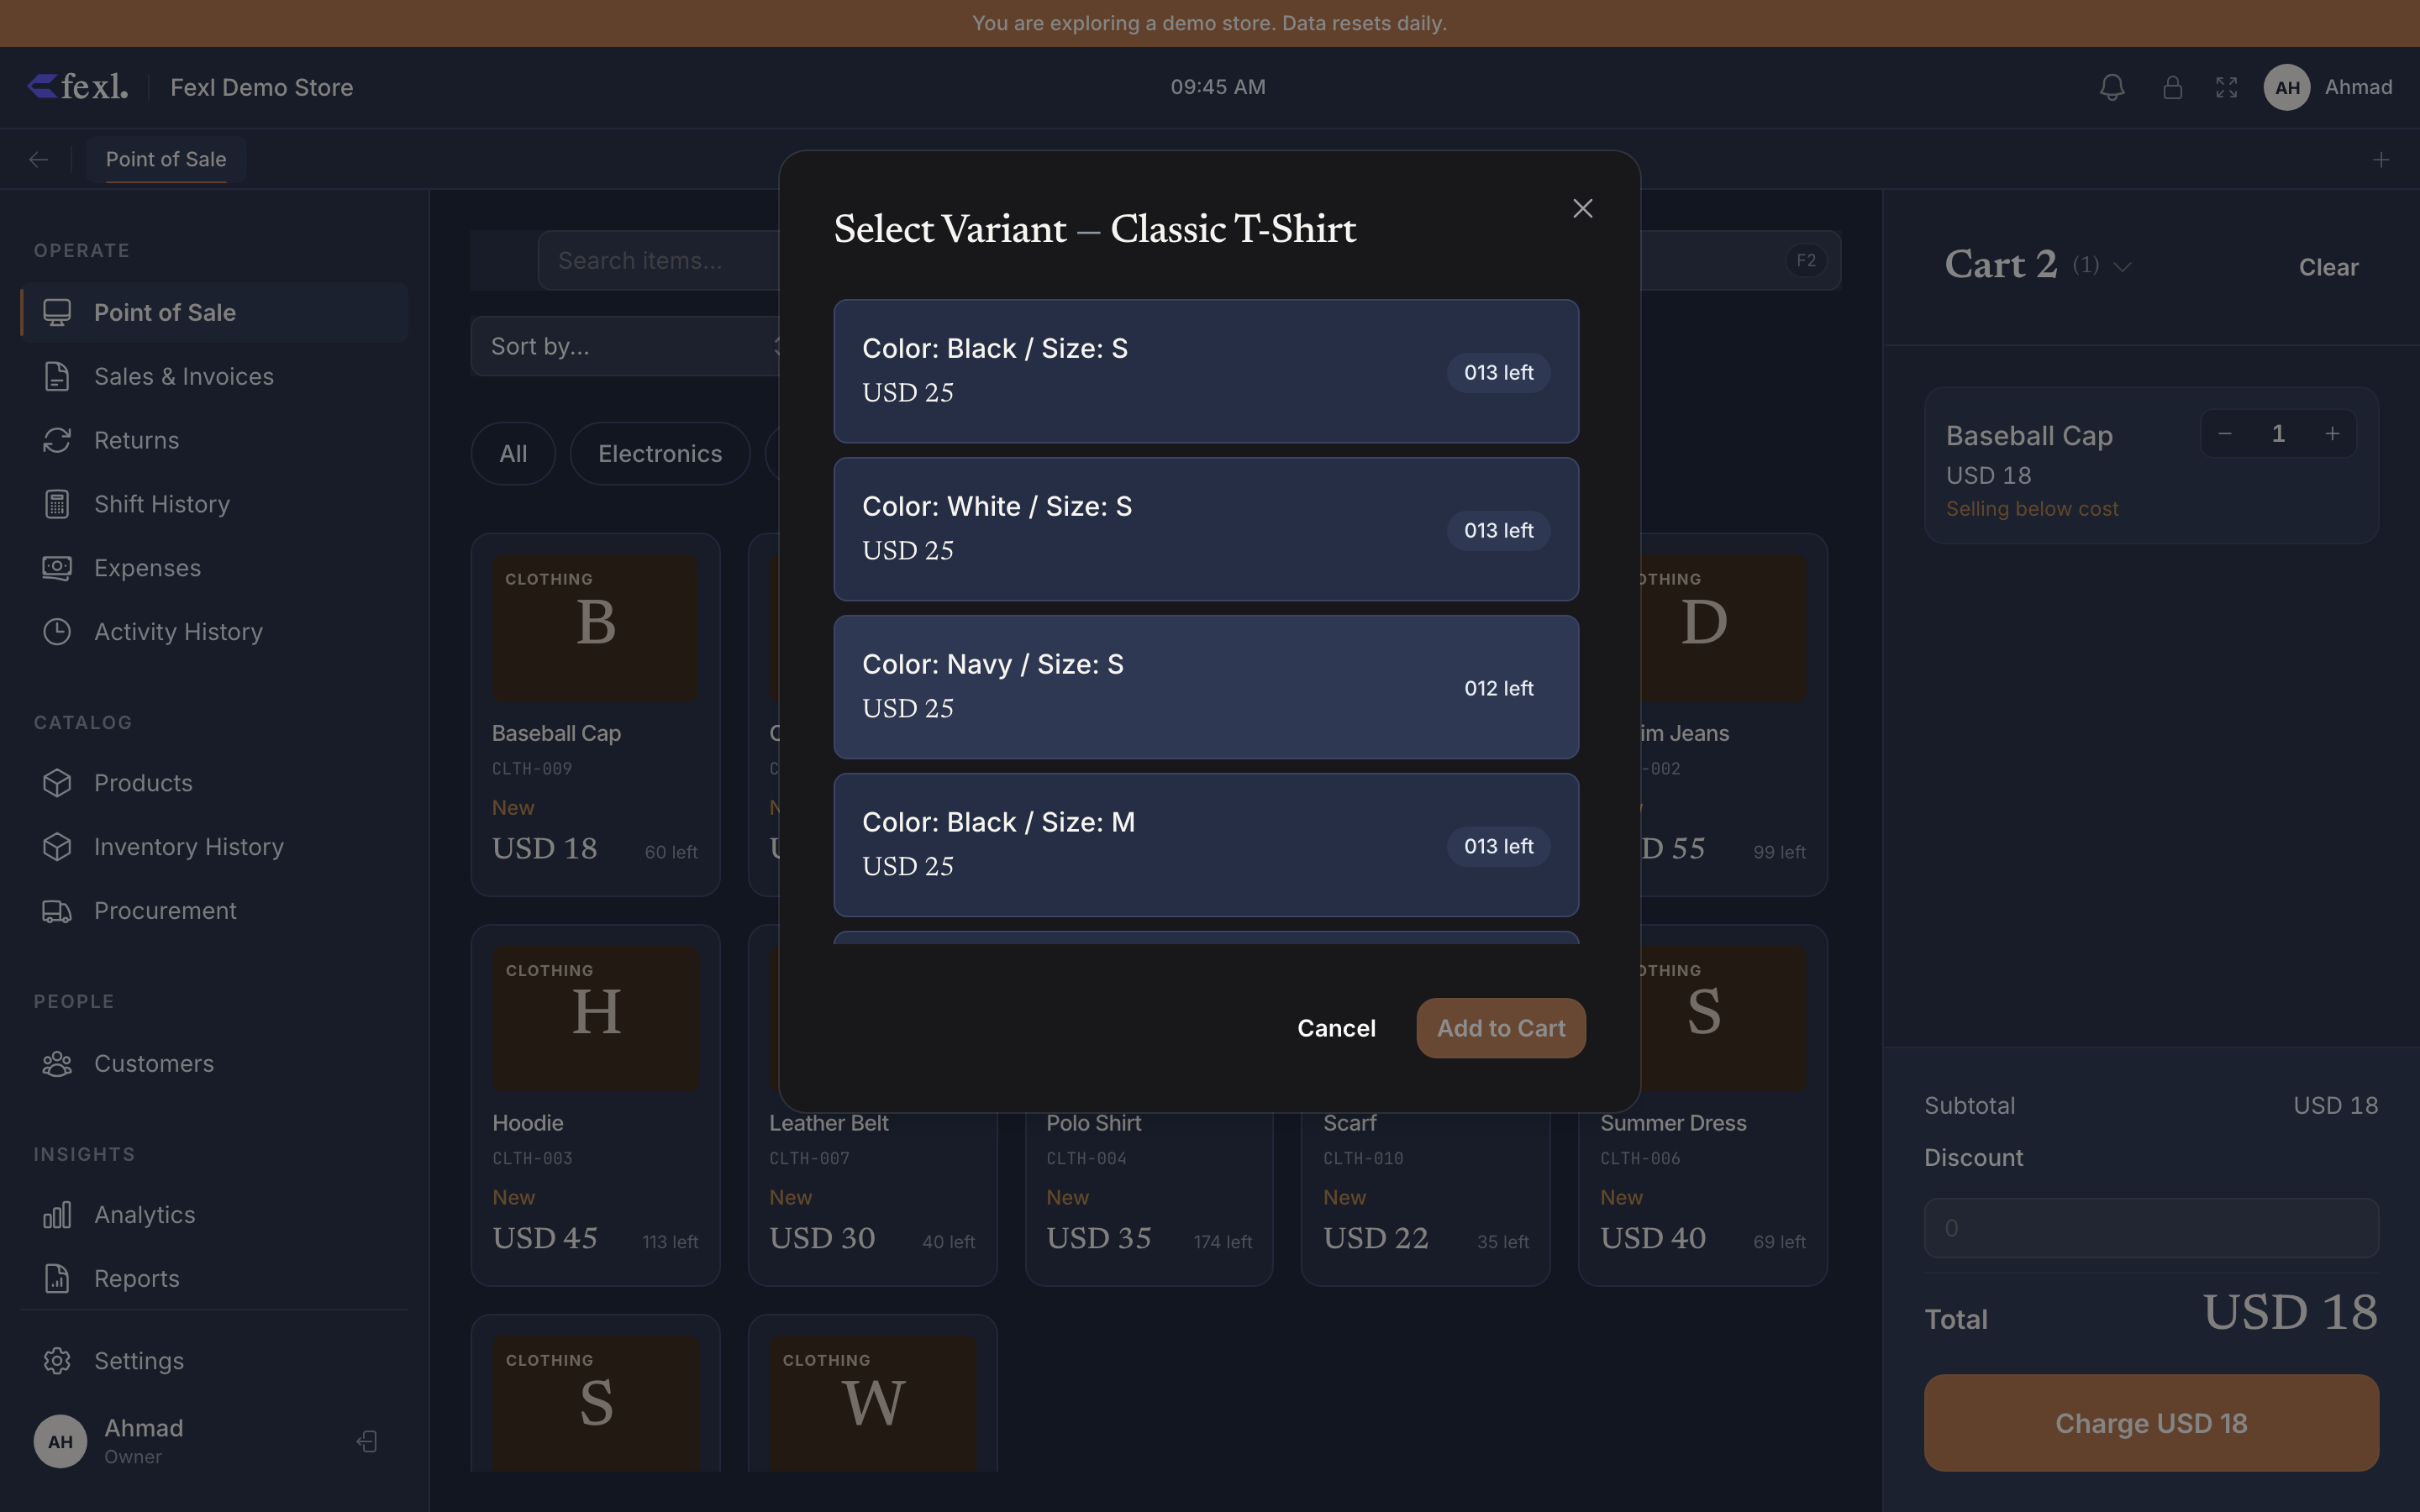Click the Fexl Demo Store name

[x=262, y=87]
